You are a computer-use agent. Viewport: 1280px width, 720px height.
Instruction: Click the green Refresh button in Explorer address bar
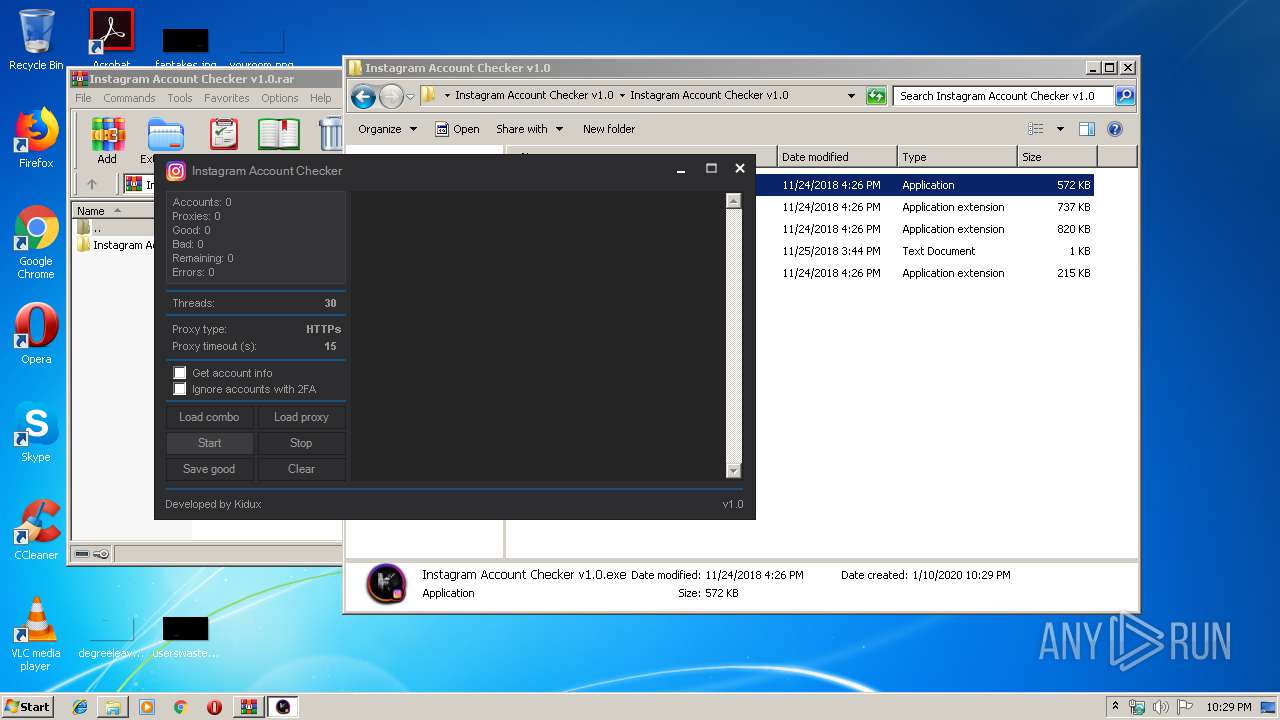pos(876,96)
